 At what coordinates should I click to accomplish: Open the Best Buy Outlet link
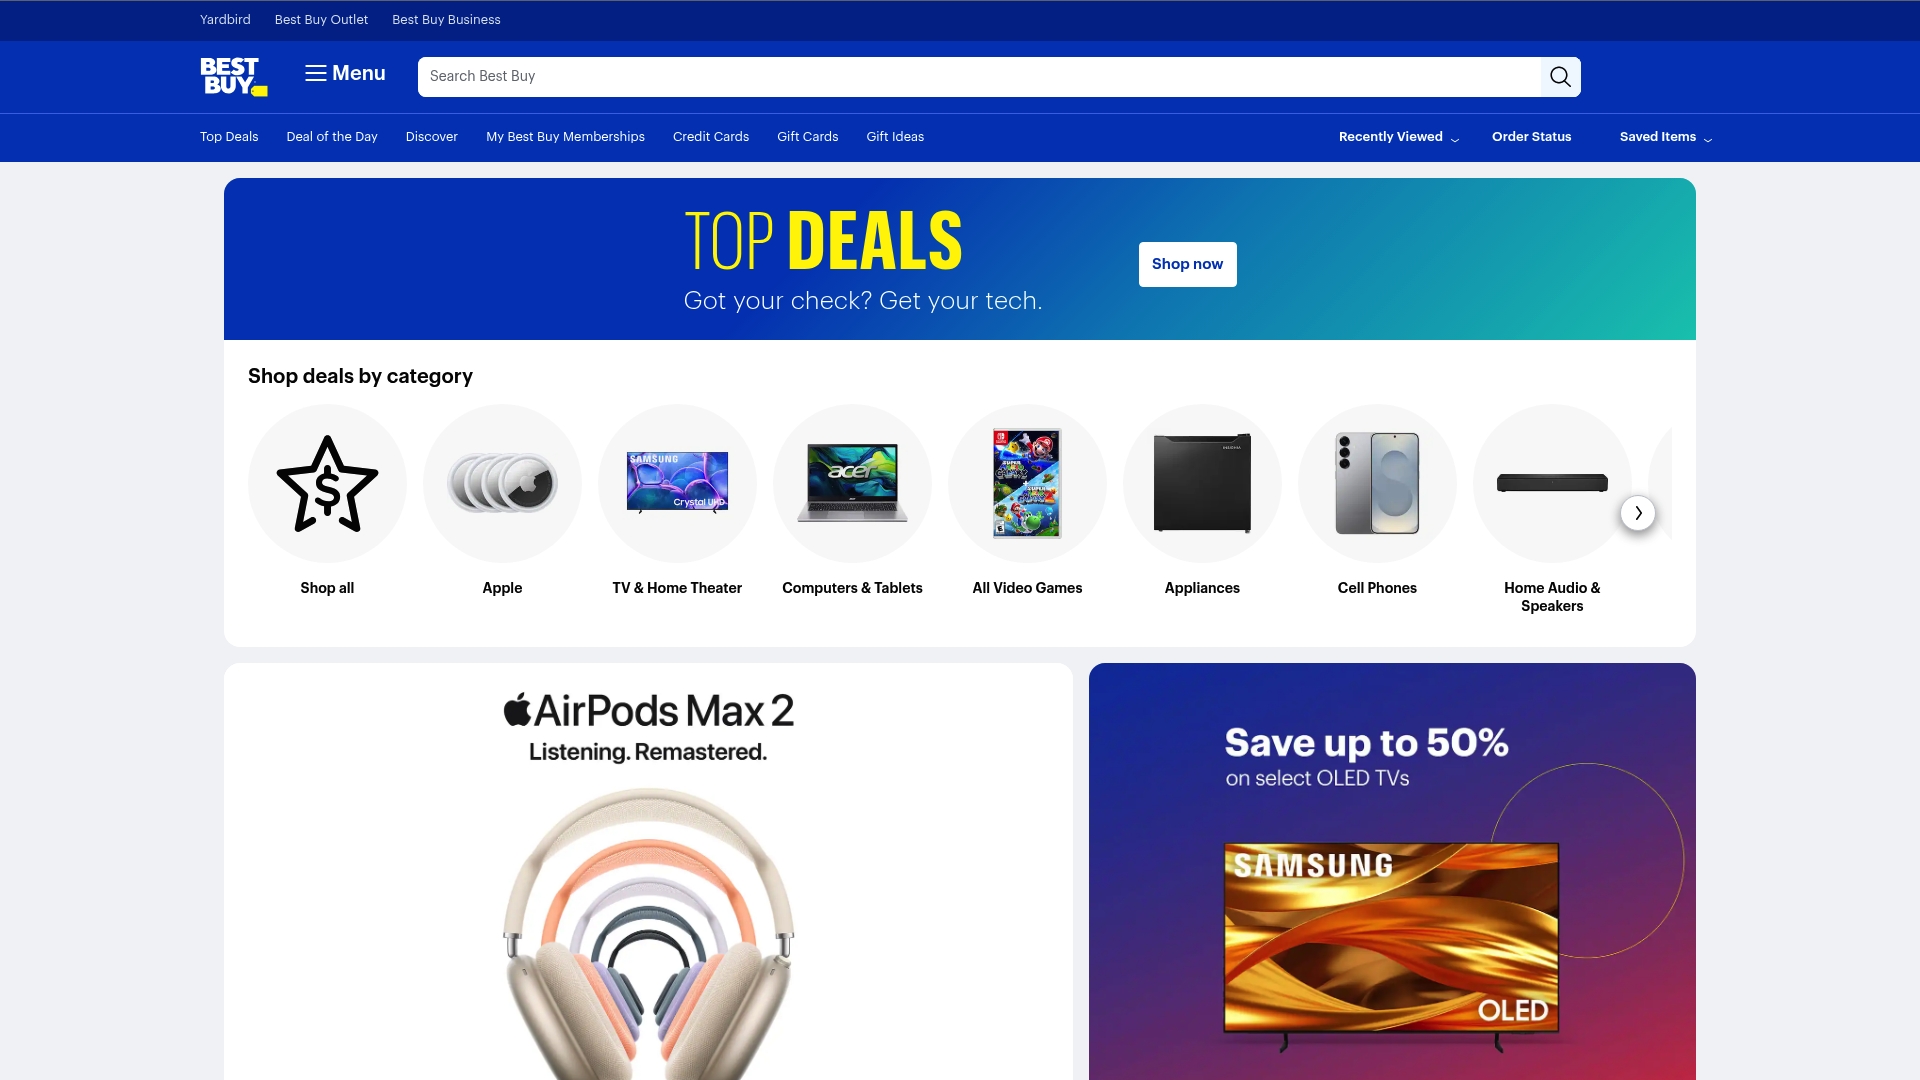point(321,20)
